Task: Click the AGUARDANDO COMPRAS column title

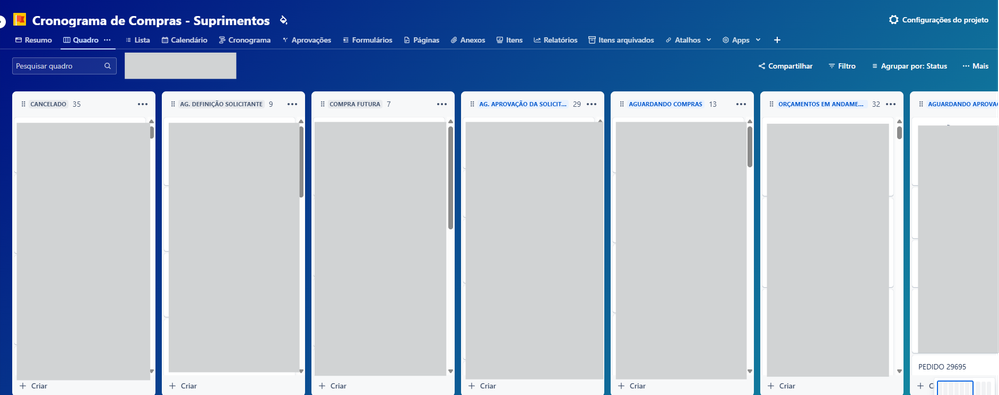Action: 666,104
